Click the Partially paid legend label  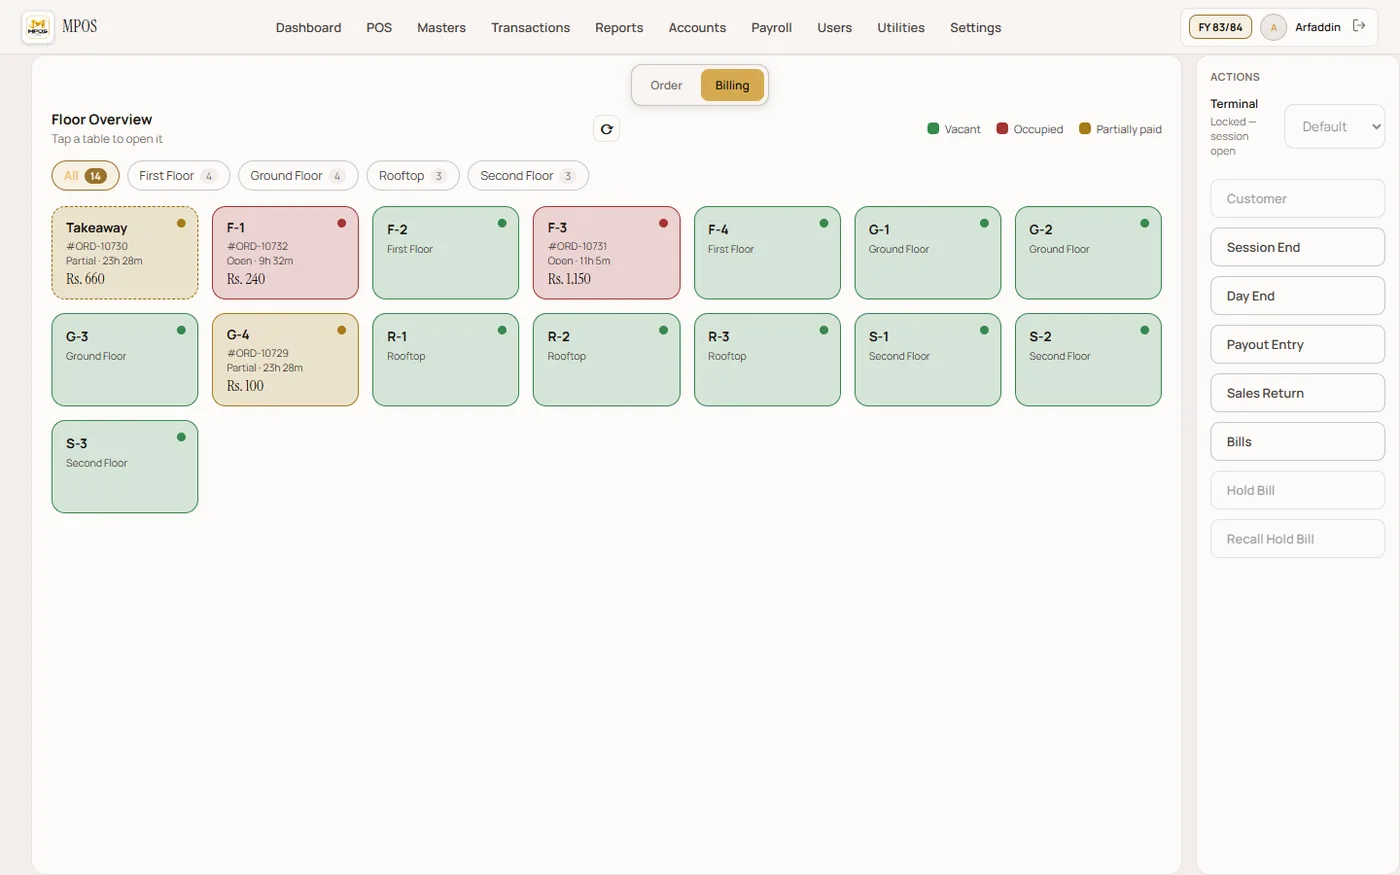[1129, 129]
